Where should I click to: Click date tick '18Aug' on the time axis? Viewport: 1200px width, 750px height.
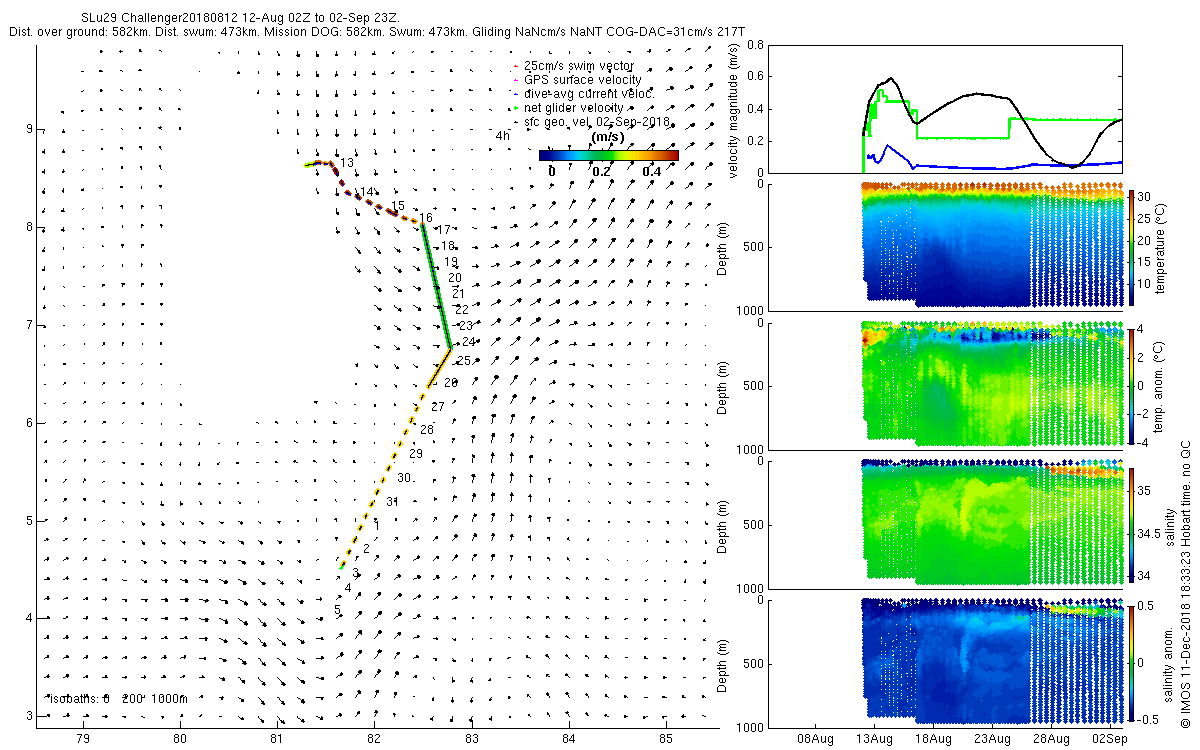pyautogui.click(x=933, y=739)
